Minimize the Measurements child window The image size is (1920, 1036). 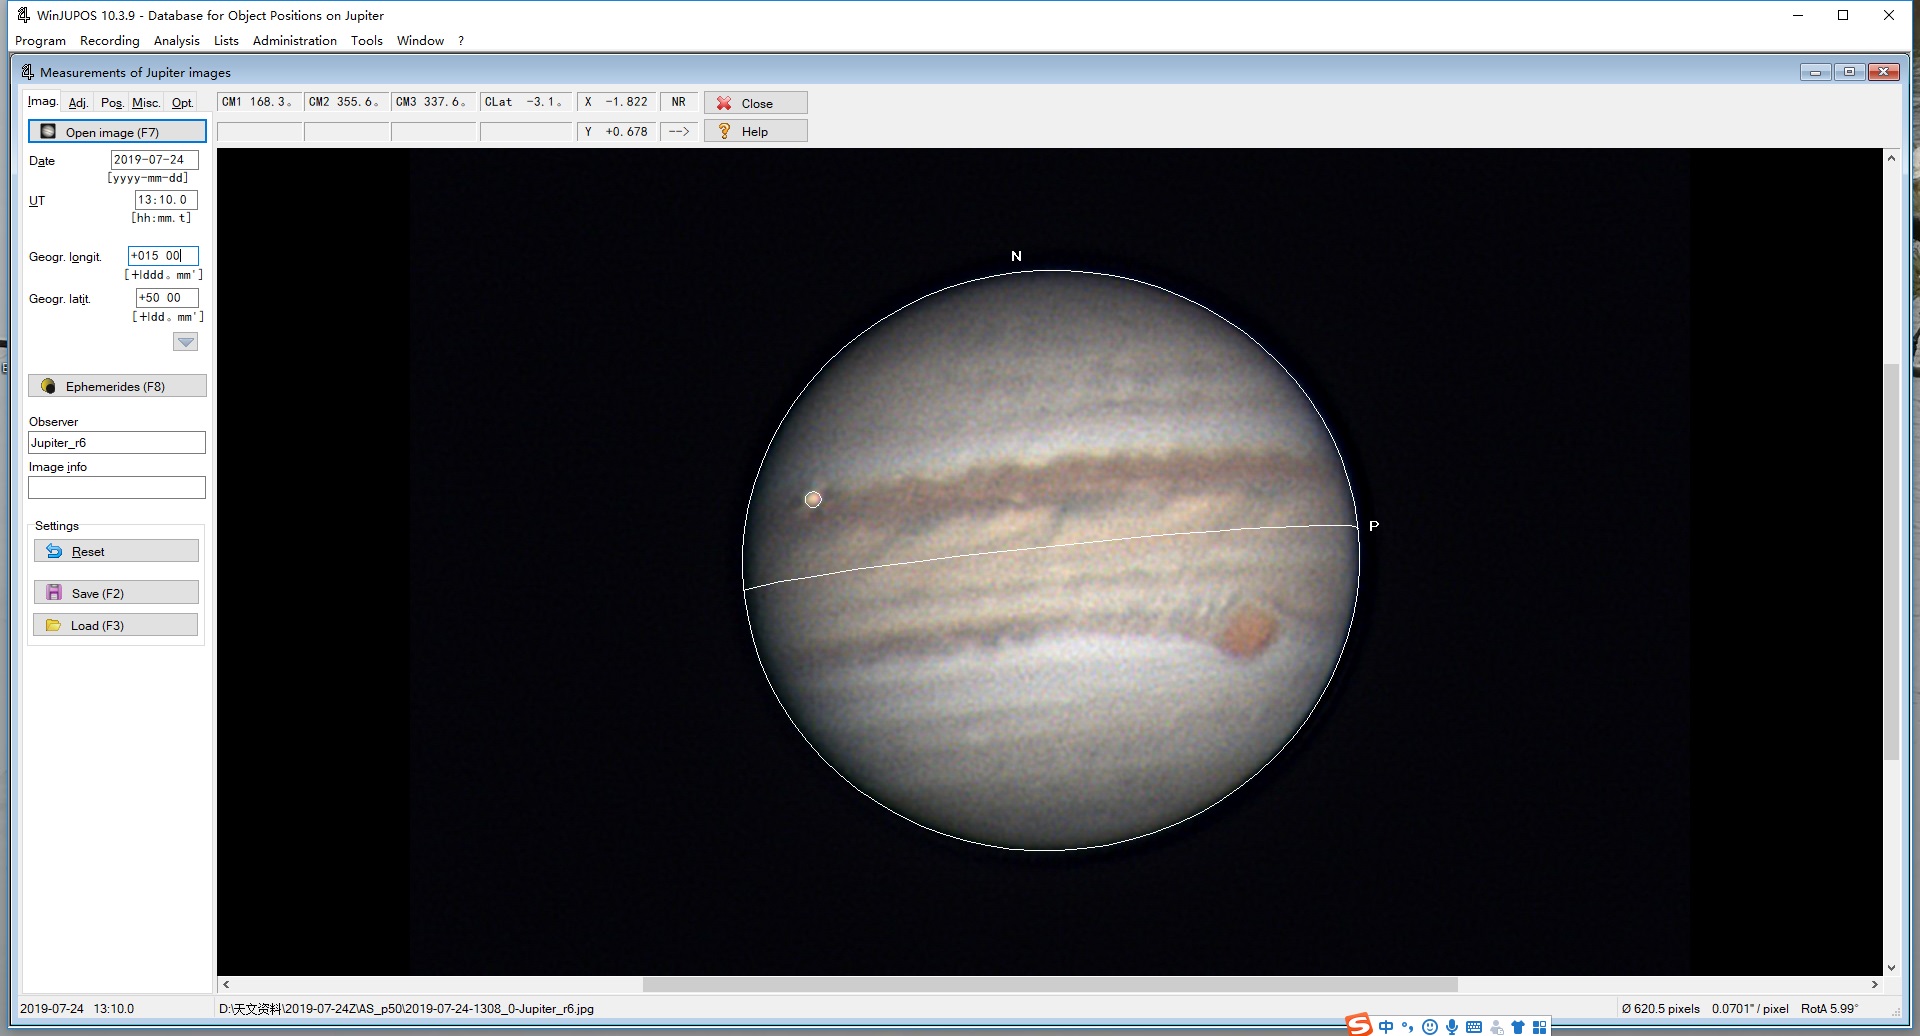(1815, 72)
